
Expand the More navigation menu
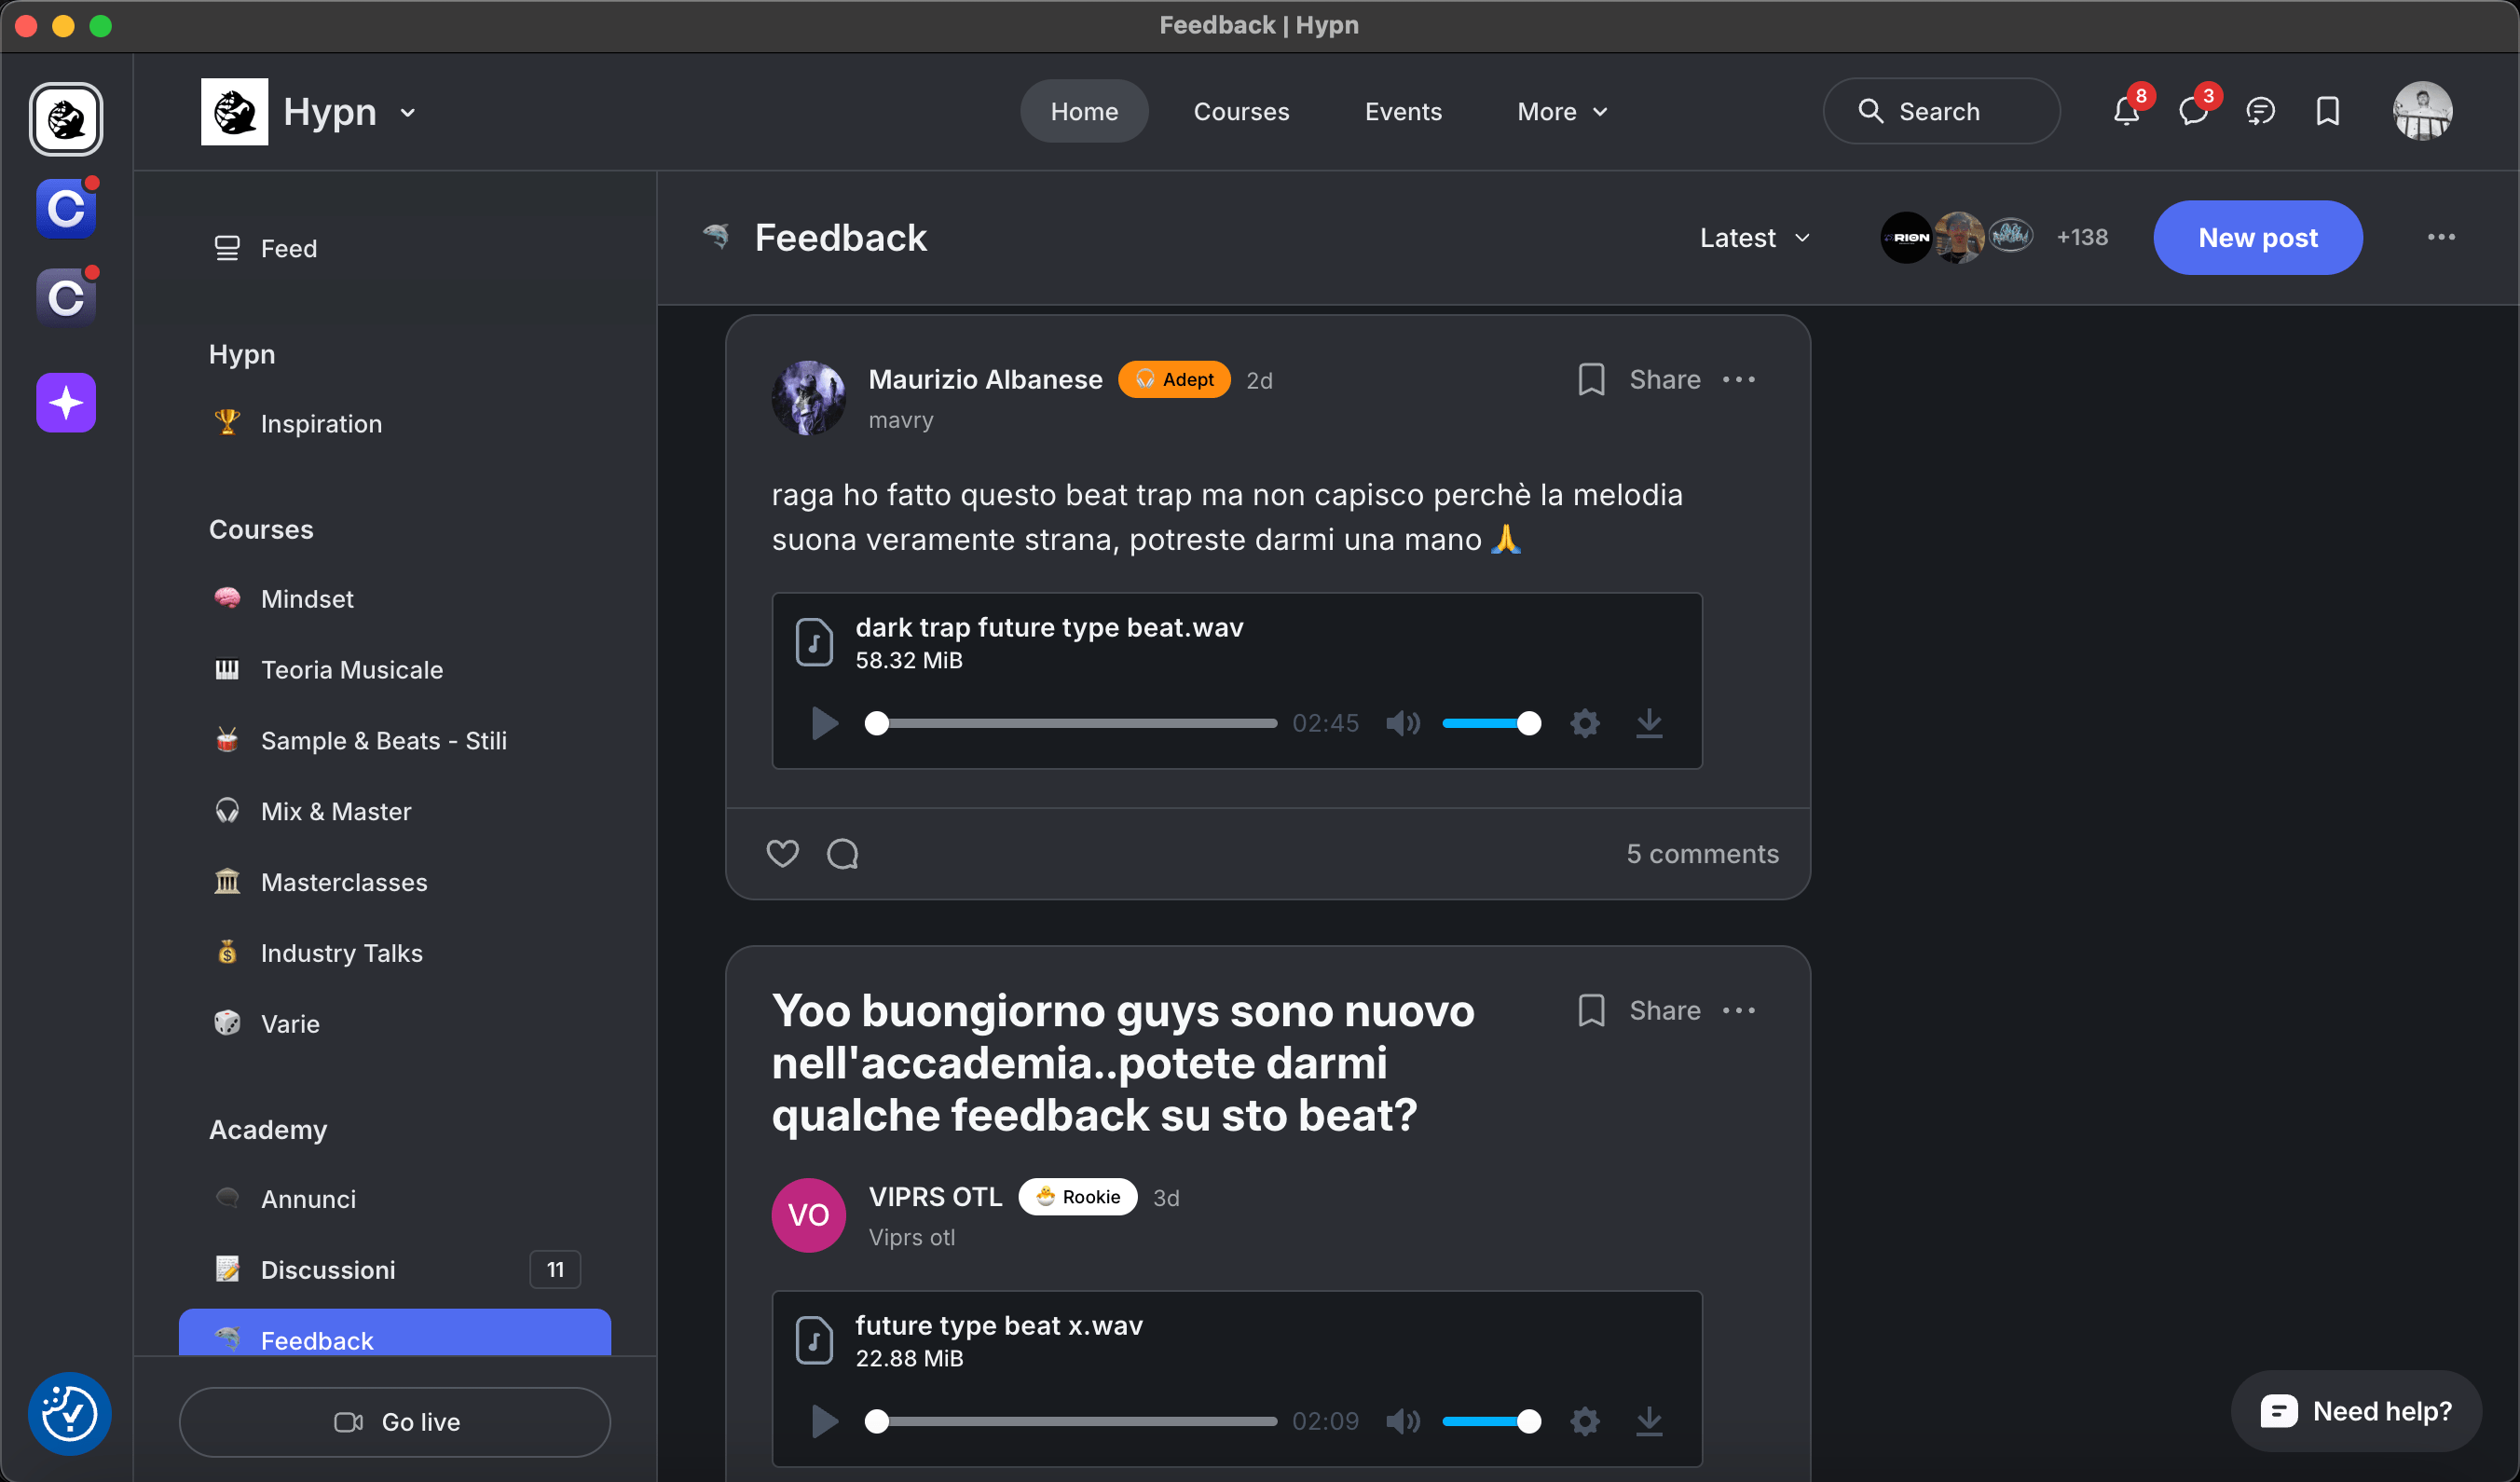tap(1561, 111)
